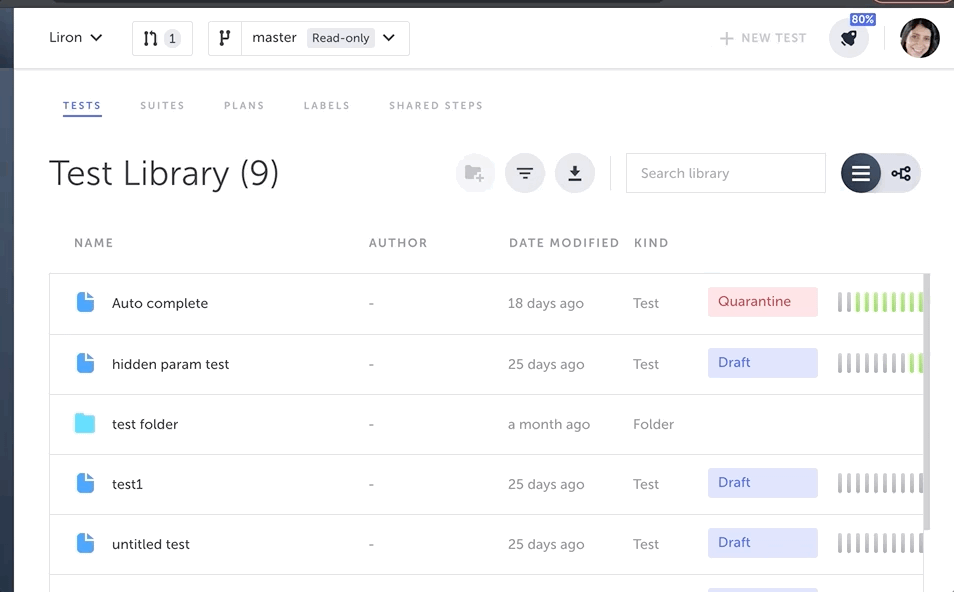The image size is (954, 592).
Task: Click the 'Folder' kind cell
Action: [653, 424]
